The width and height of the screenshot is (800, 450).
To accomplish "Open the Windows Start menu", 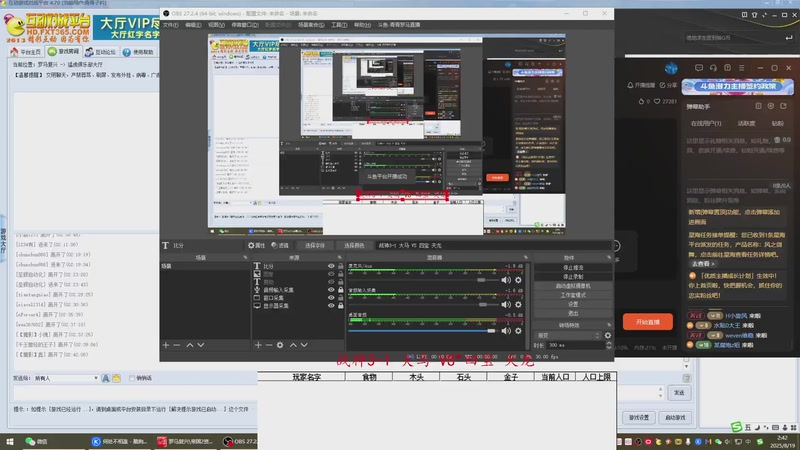I will pyautogui.click(x=10, y=441).
